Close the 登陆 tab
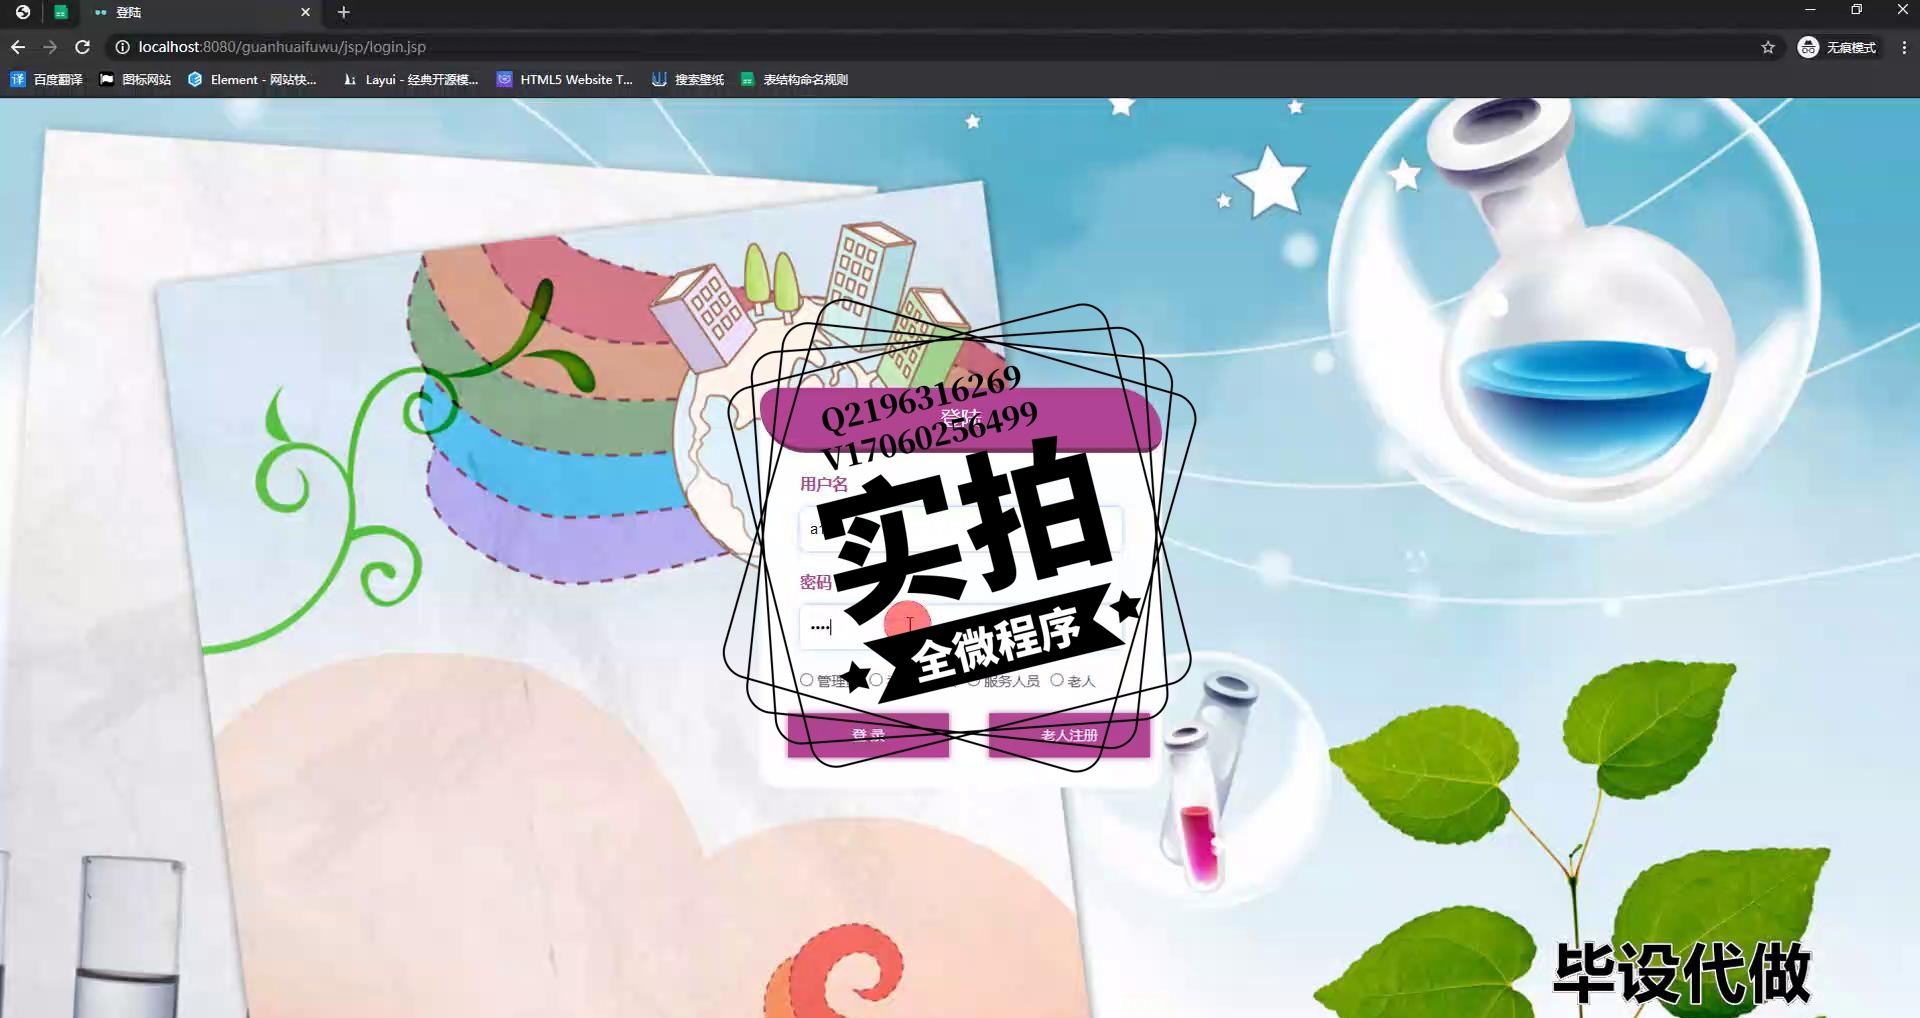The width and height of the screenshot is (1920, 1018). [306, 12]
